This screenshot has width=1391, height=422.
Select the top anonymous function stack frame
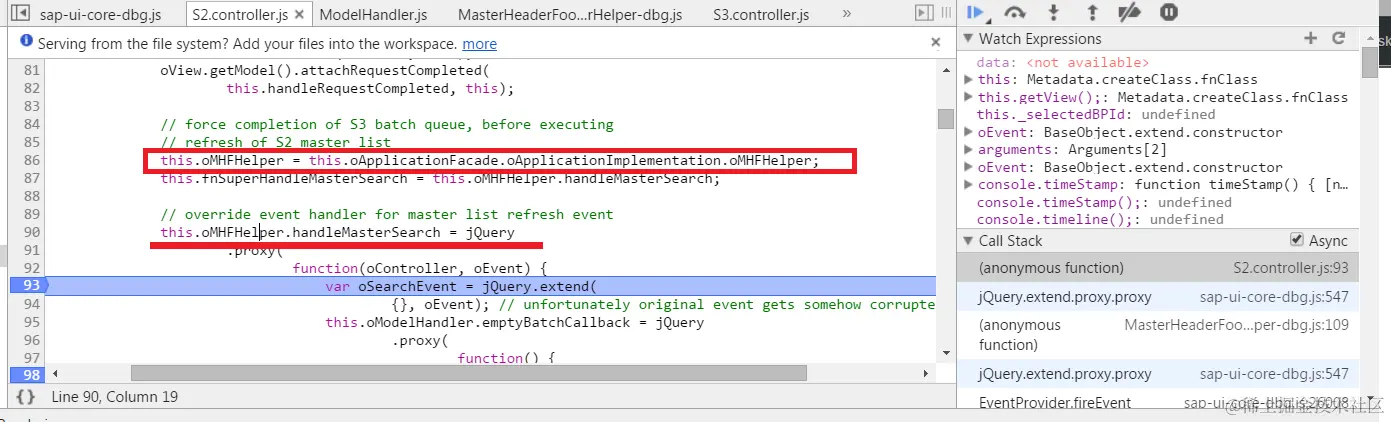(1158, 268)
